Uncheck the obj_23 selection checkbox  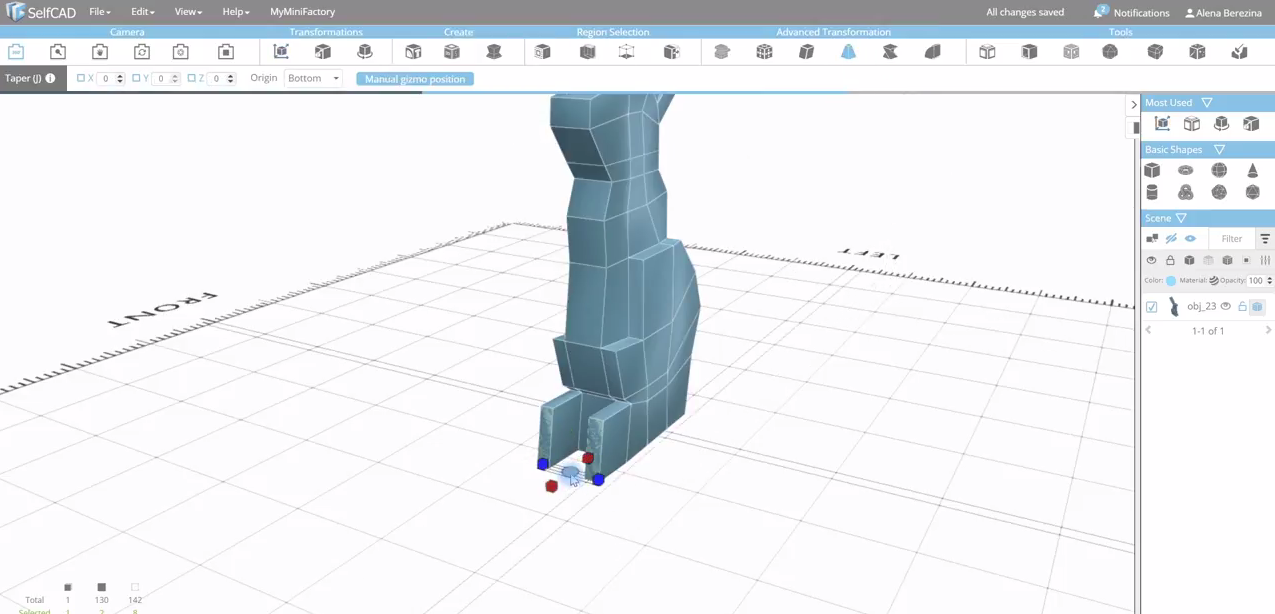coord(1152,307)
